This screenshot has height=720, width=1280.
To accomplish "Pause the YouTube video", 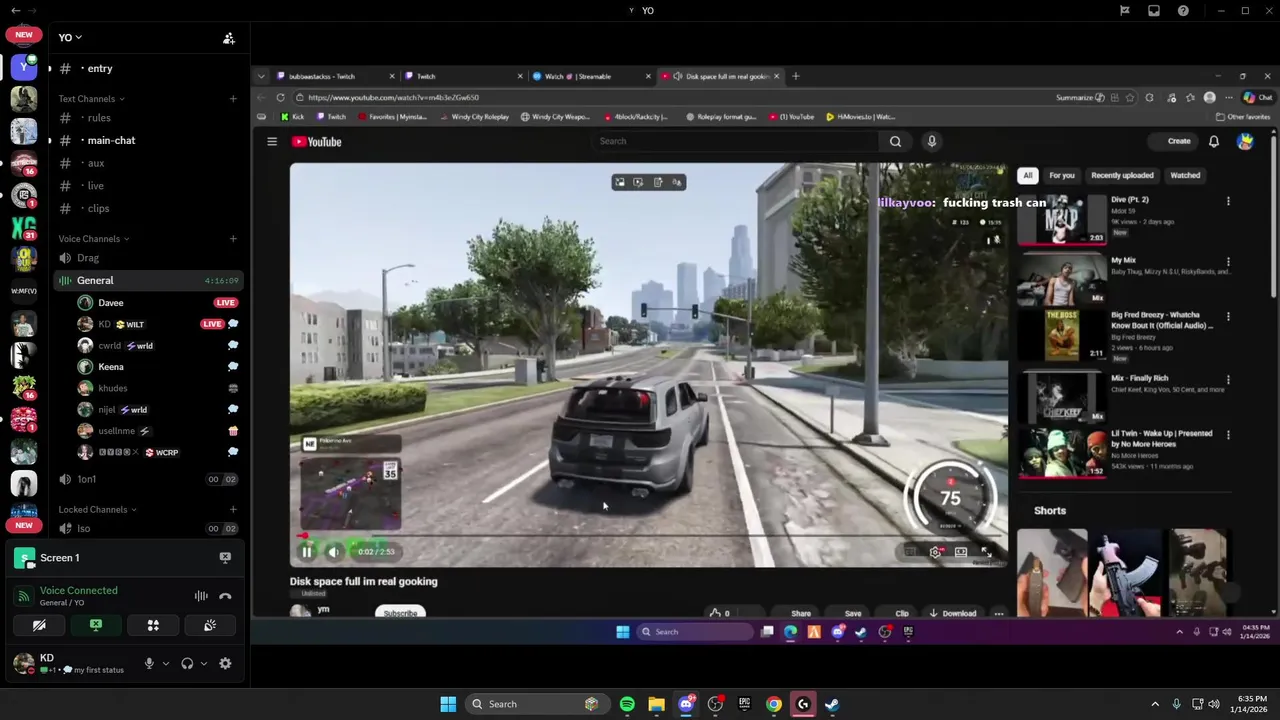I will click(x=307, y=552).
